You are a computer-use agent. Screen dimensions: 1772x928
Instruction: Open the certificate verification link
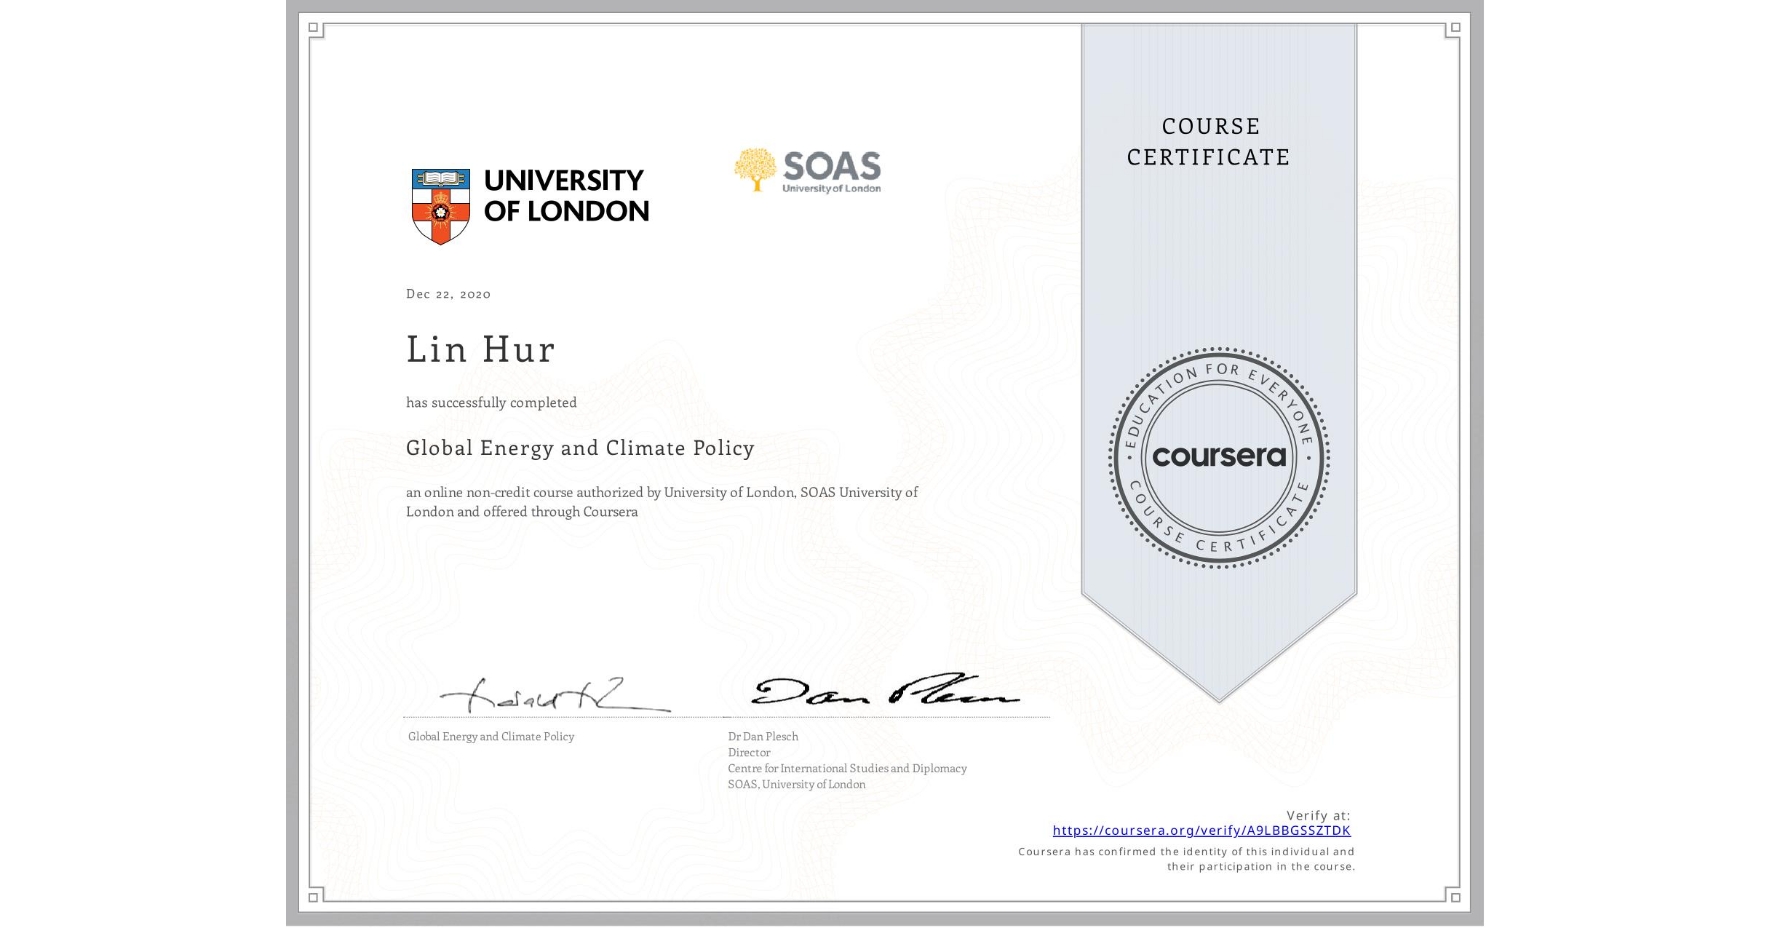click(x=1200, y=830)
